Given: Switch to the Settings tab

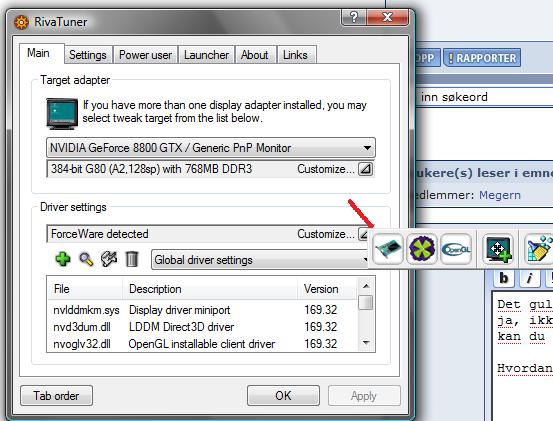Looking at the screenshot, I should click(x=88, y=55).
